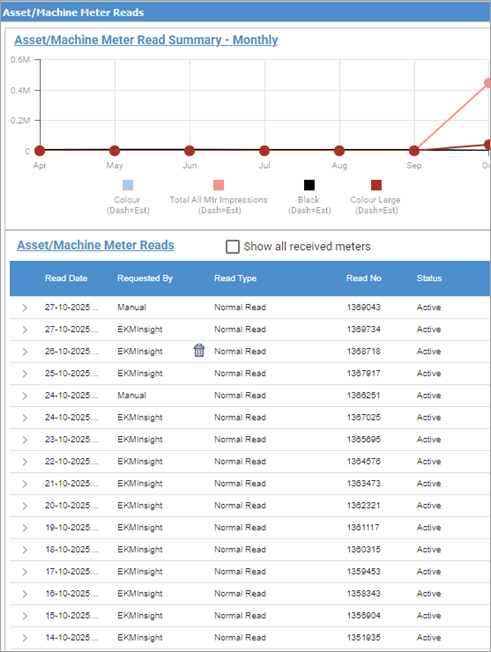This screenshot has height=652, width=491.
Task: Expand the 19-10-2025 read row
Action: coord(25,528)
